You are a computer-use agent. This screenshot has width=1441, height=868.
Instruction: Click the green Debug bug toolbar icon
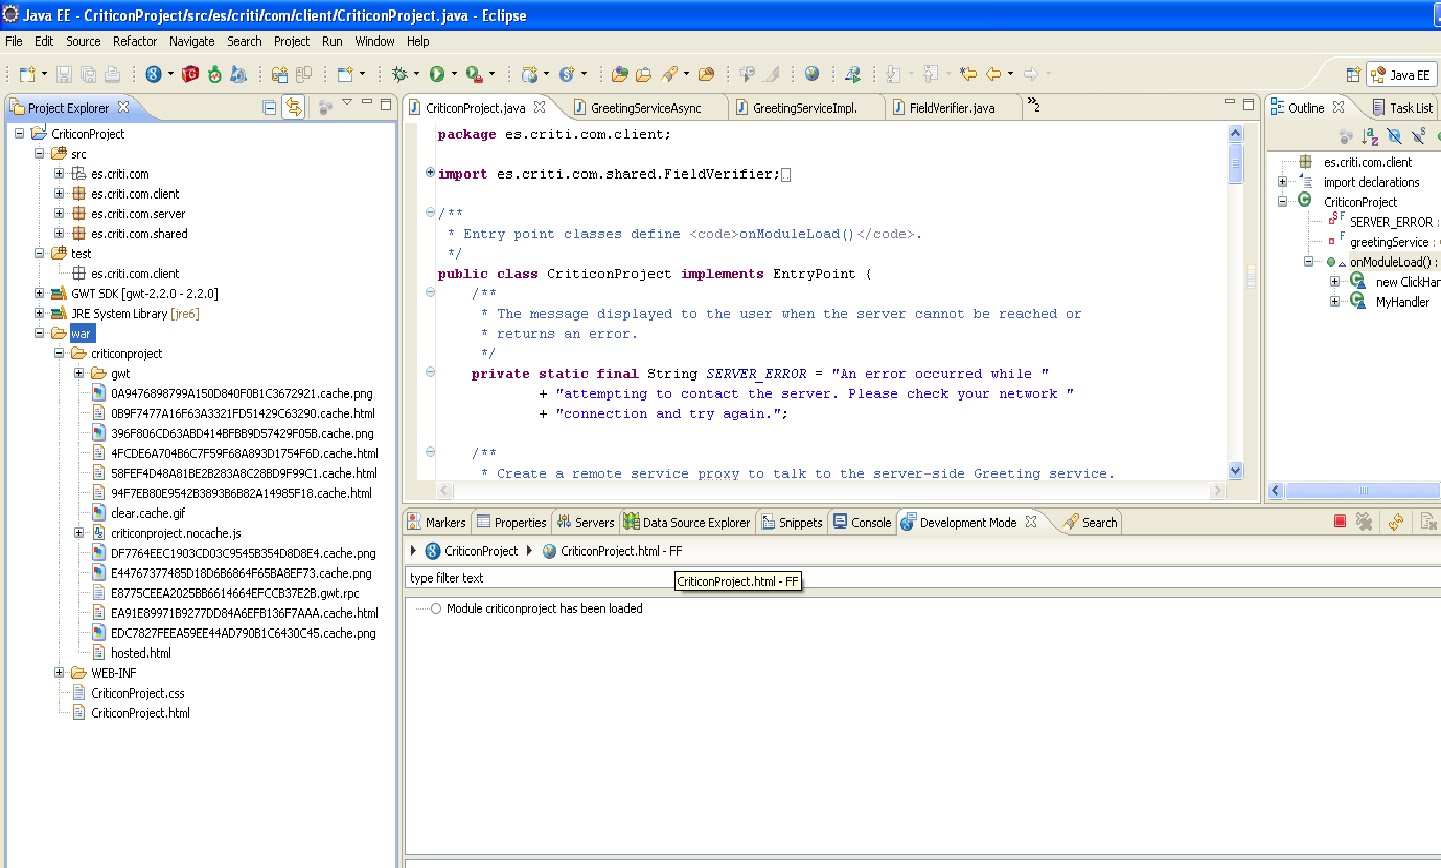400,74
